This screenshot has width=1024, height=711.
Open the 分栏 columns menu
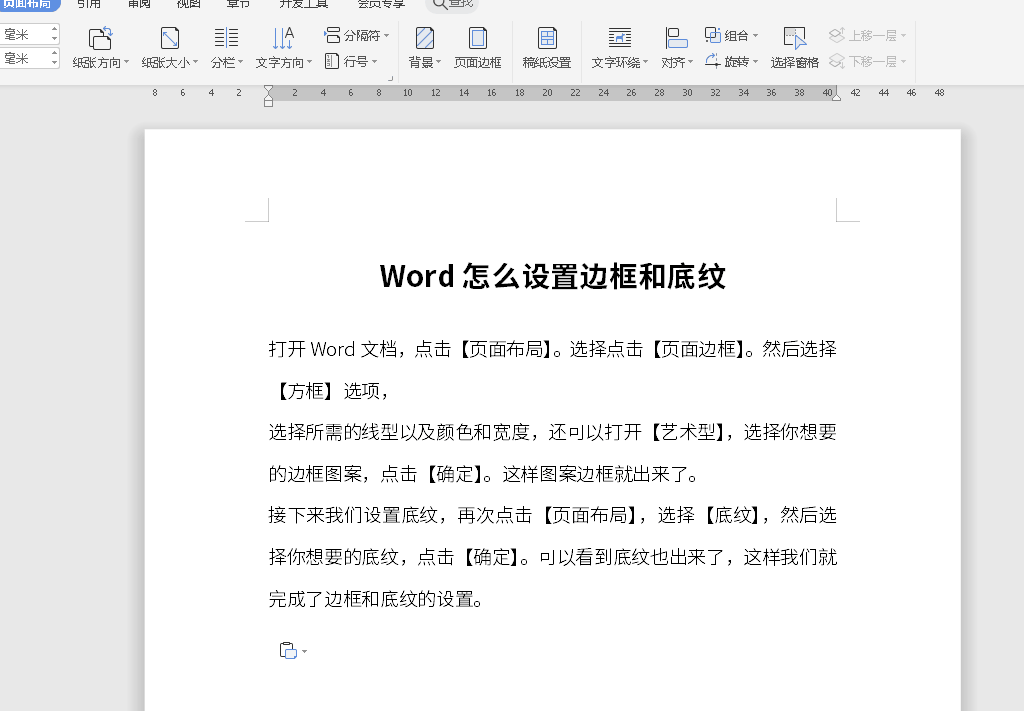coord(227,48)
